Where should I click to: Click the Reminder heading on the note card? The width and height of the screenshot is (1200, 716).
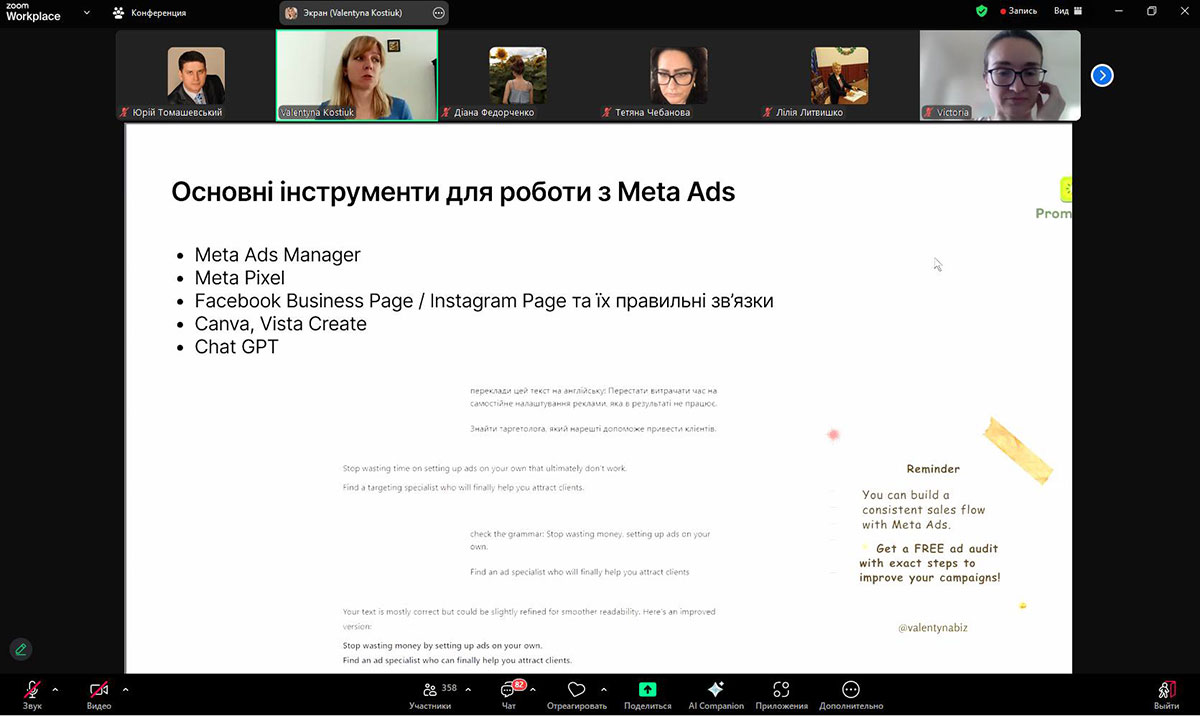[933, 469]
